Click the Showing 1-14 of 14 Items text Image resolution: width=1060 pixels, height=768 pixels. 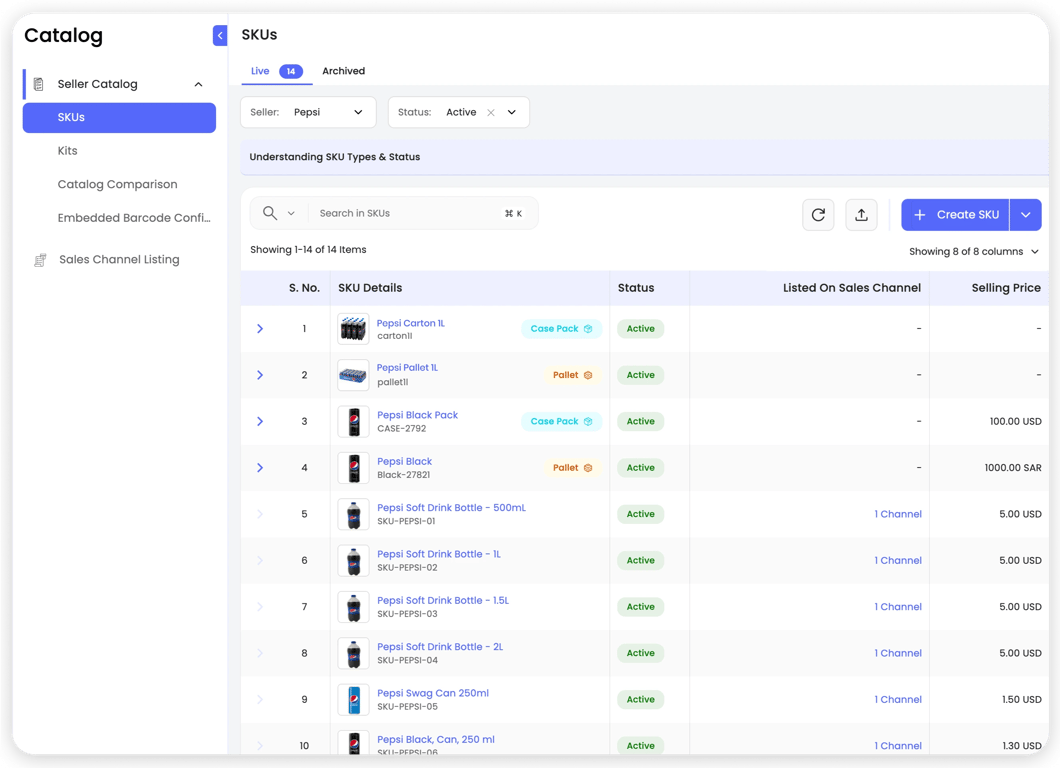pos(308,249)
